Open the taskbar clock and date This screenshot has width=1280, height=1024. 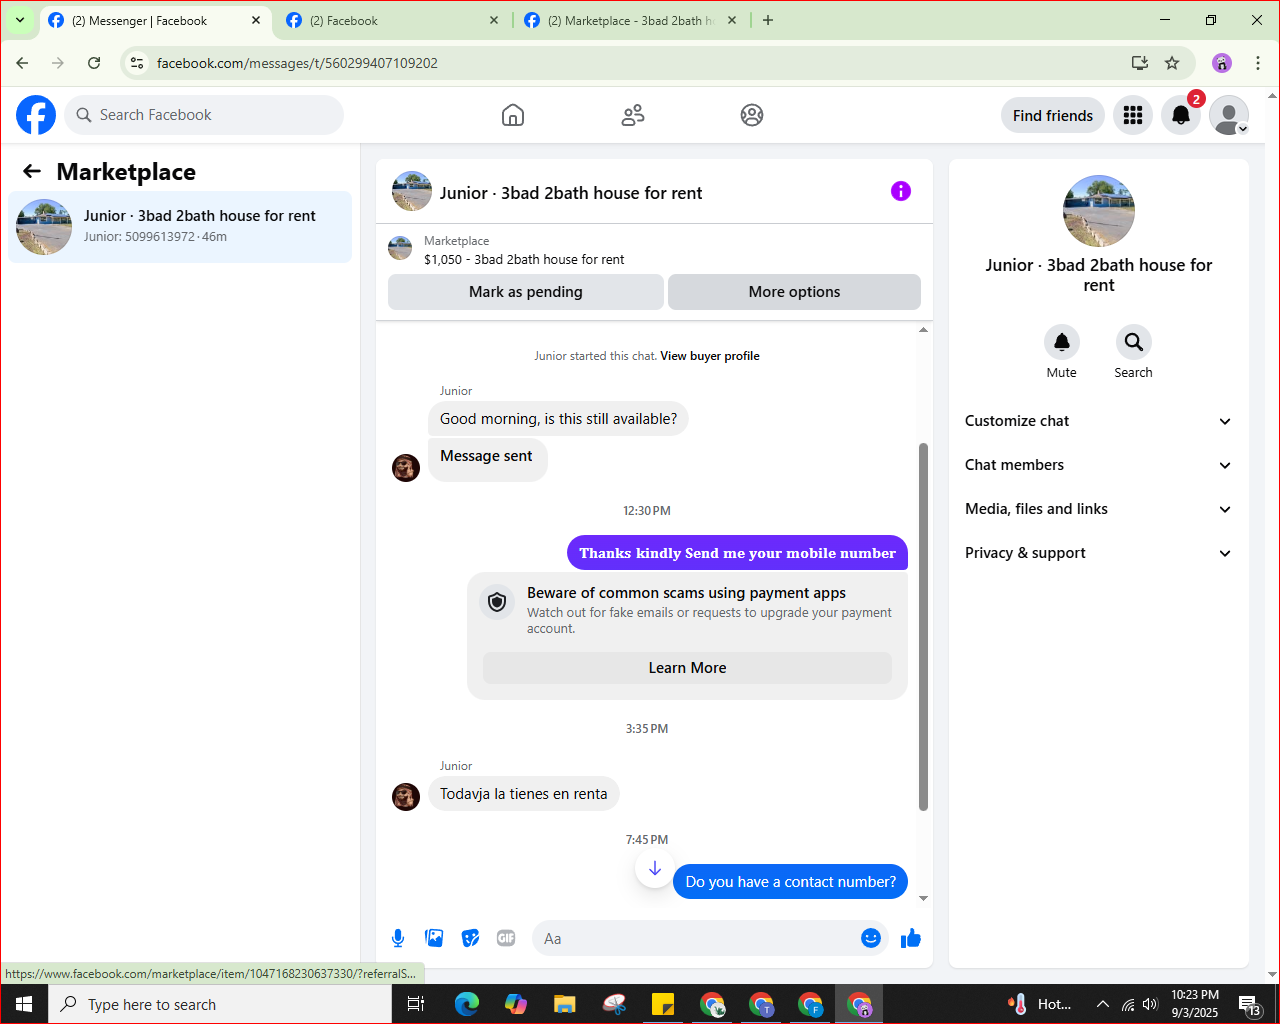1195,1004
